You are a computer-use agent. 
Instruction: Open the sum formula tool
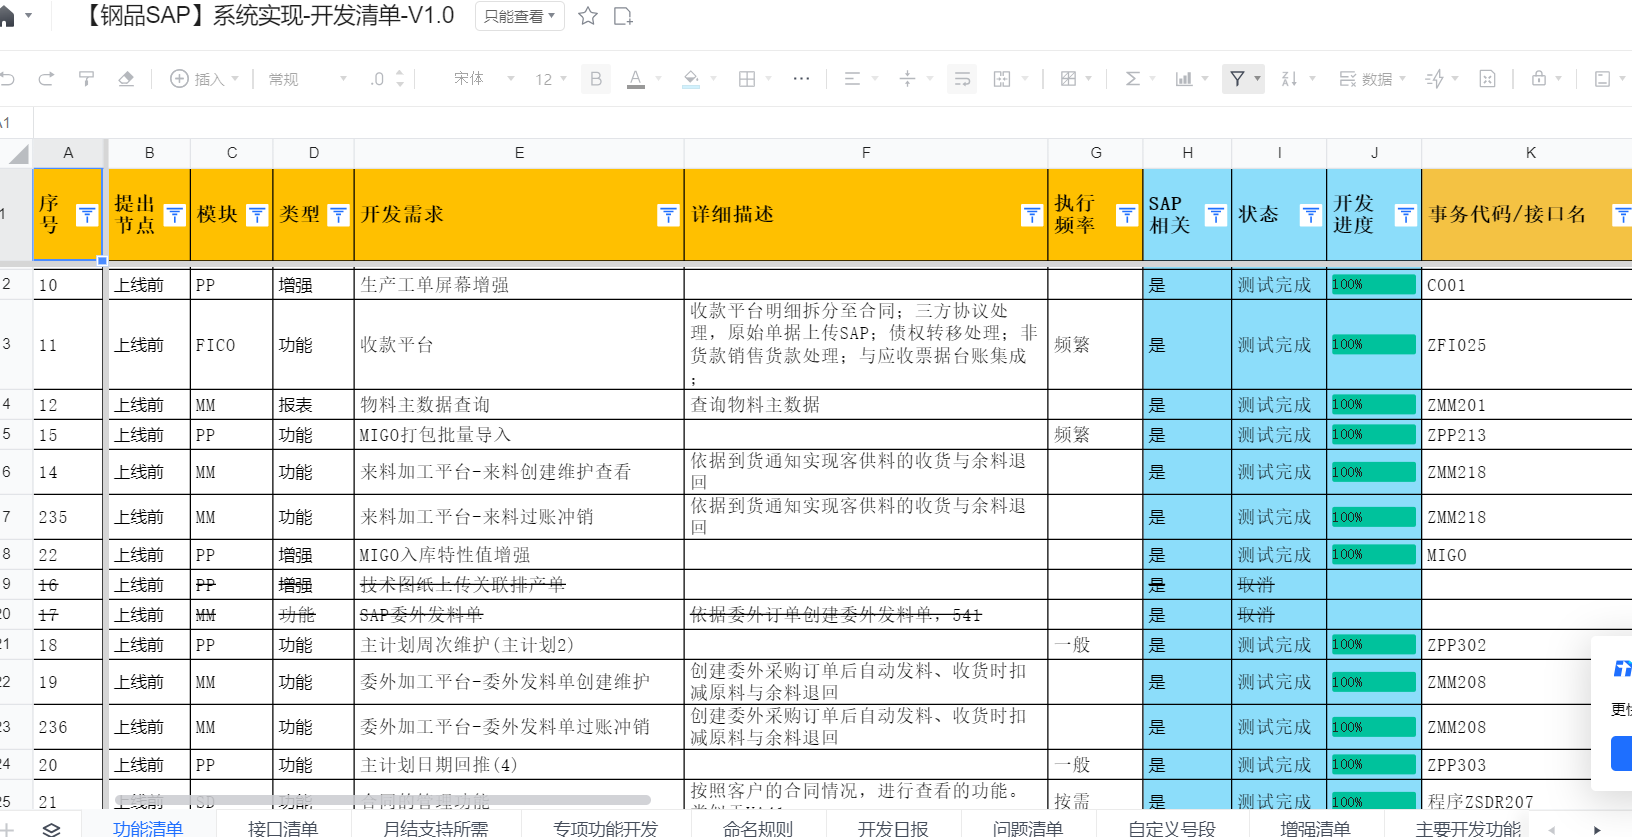coord(1133,79)
